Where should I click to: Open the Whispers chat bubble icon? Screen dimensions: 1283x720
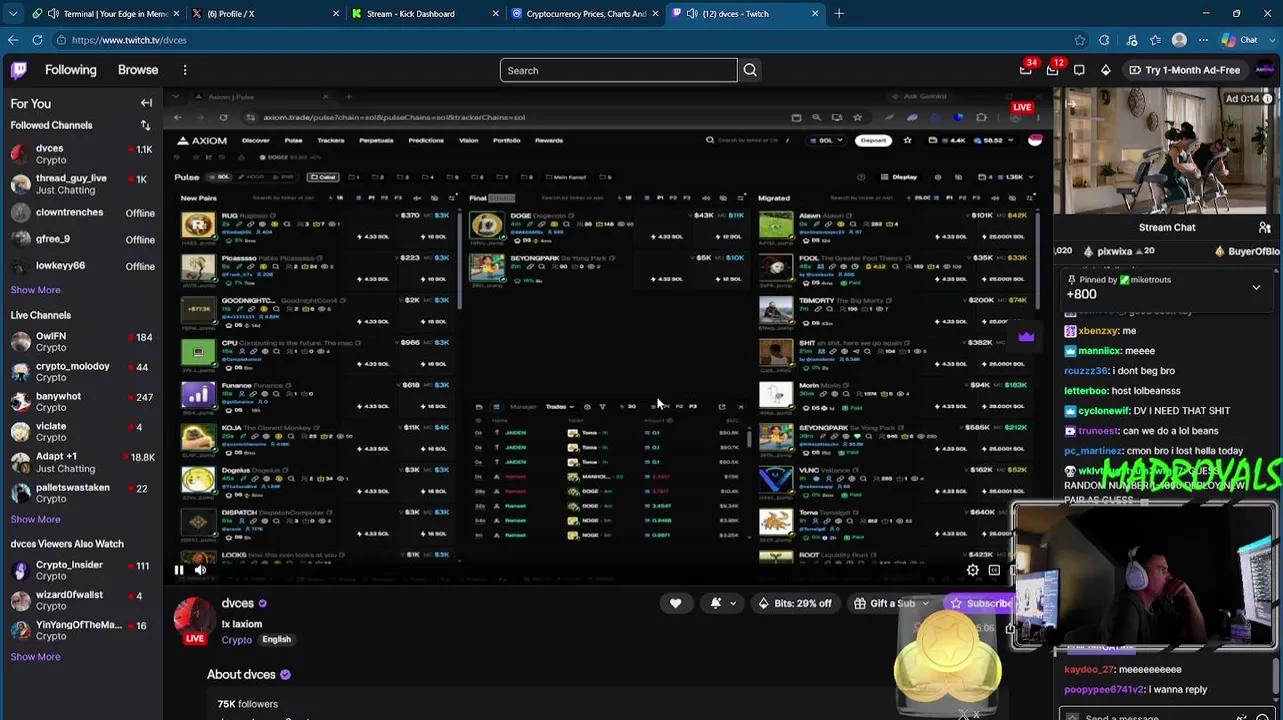1079,70
